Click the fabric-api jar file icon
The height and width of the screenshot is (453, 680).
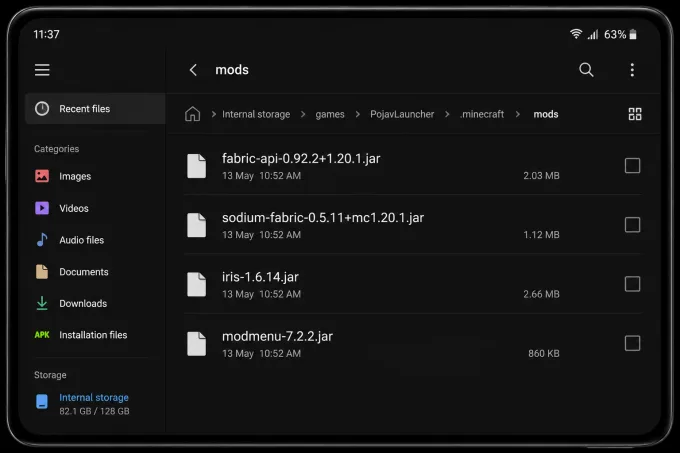click(196, 166)
